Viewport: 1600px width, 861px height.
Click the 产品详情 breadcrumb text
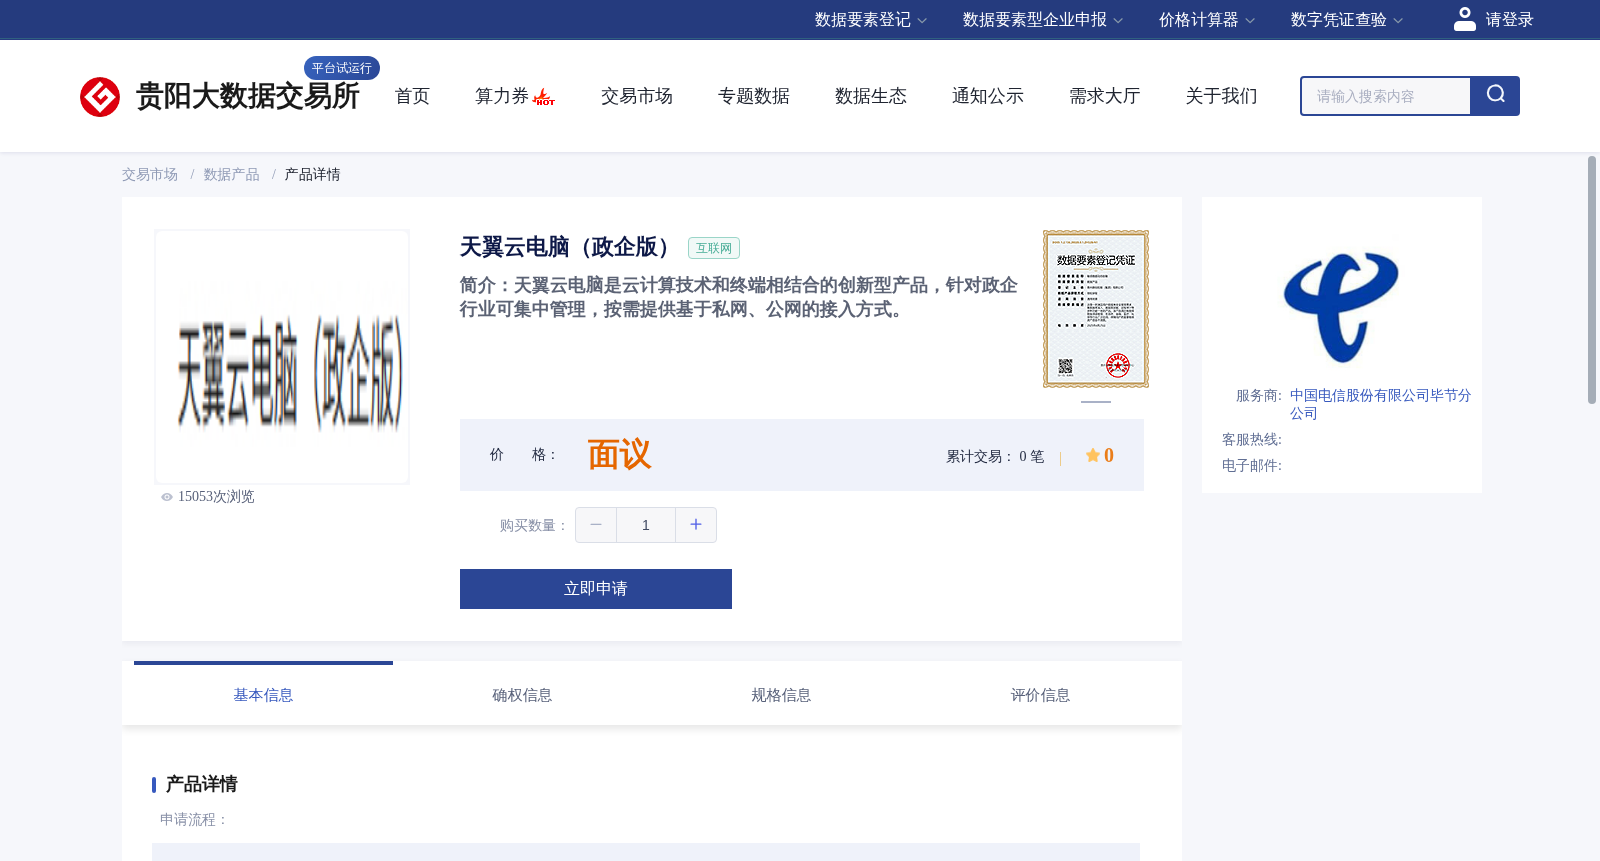312,175
